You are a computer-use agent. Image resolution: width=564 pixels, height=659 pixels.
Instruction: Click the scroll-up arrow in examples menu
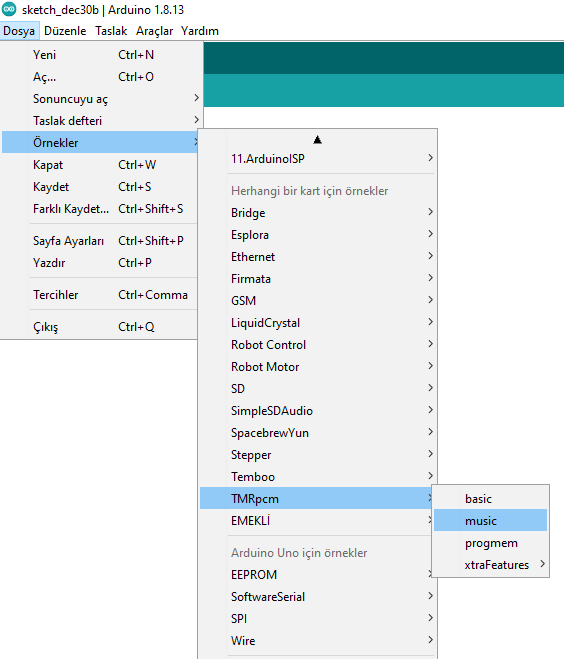point(317,140)
